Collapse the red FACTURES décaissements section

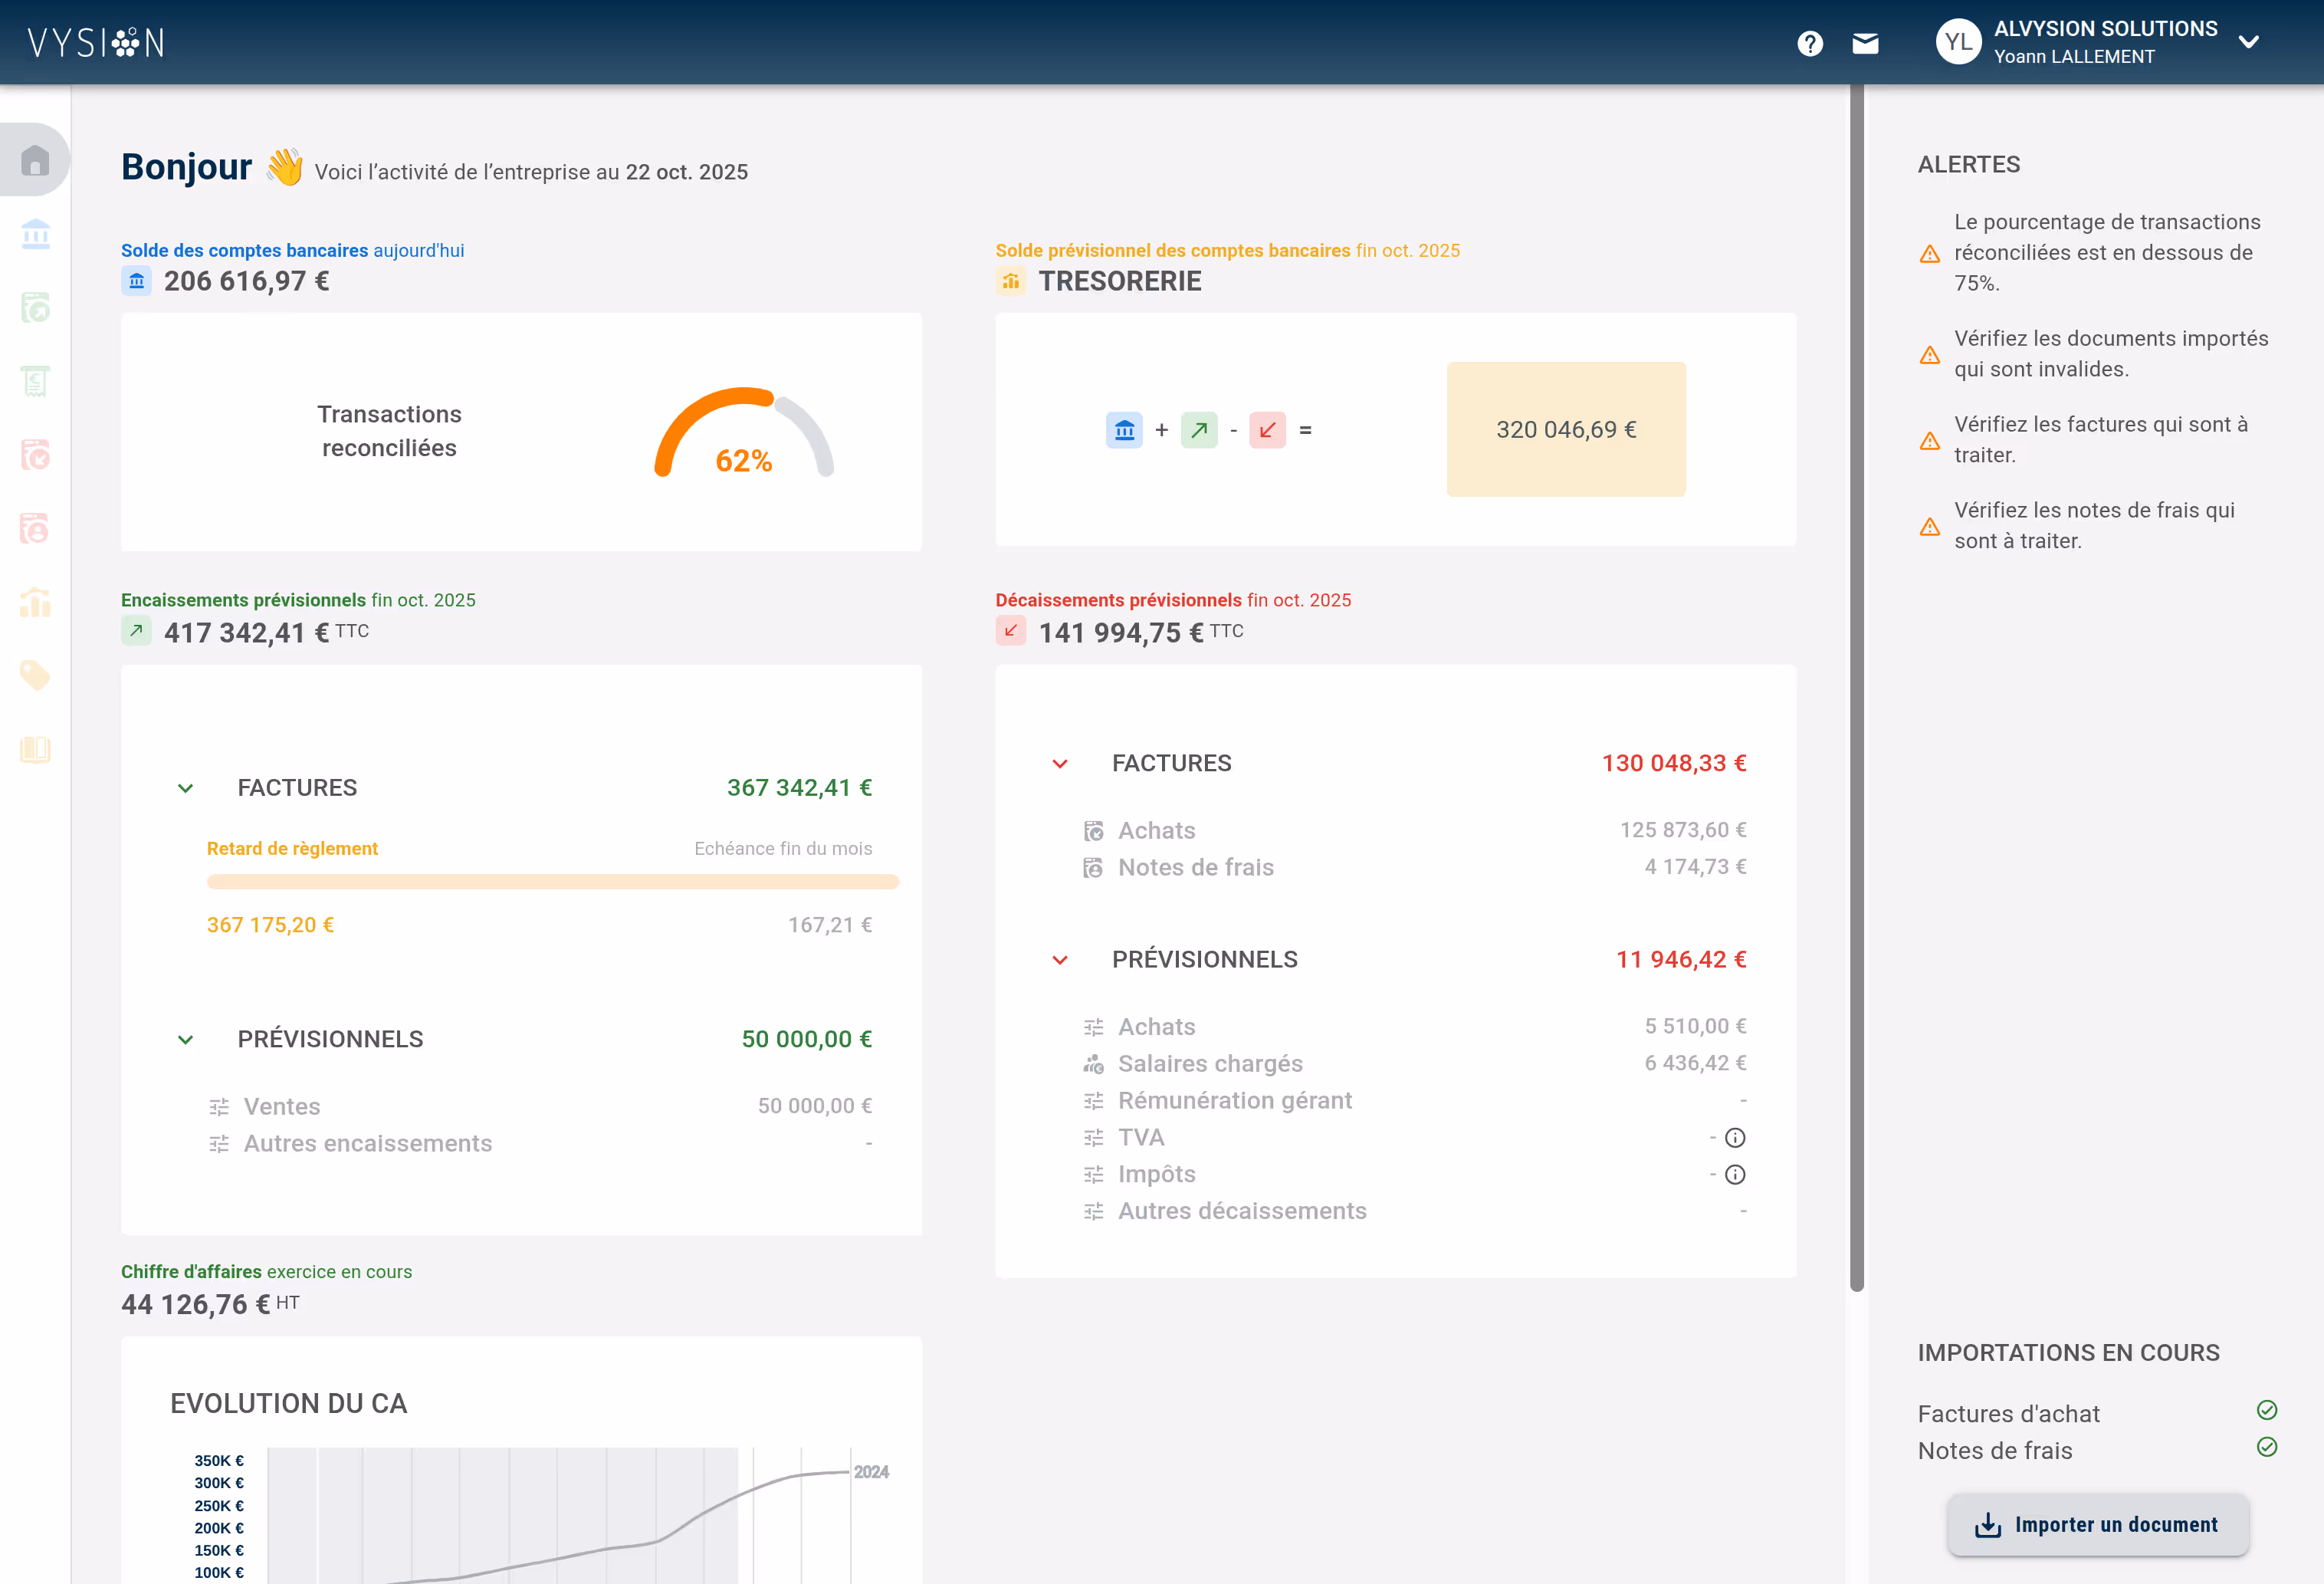pos(1060,764)
